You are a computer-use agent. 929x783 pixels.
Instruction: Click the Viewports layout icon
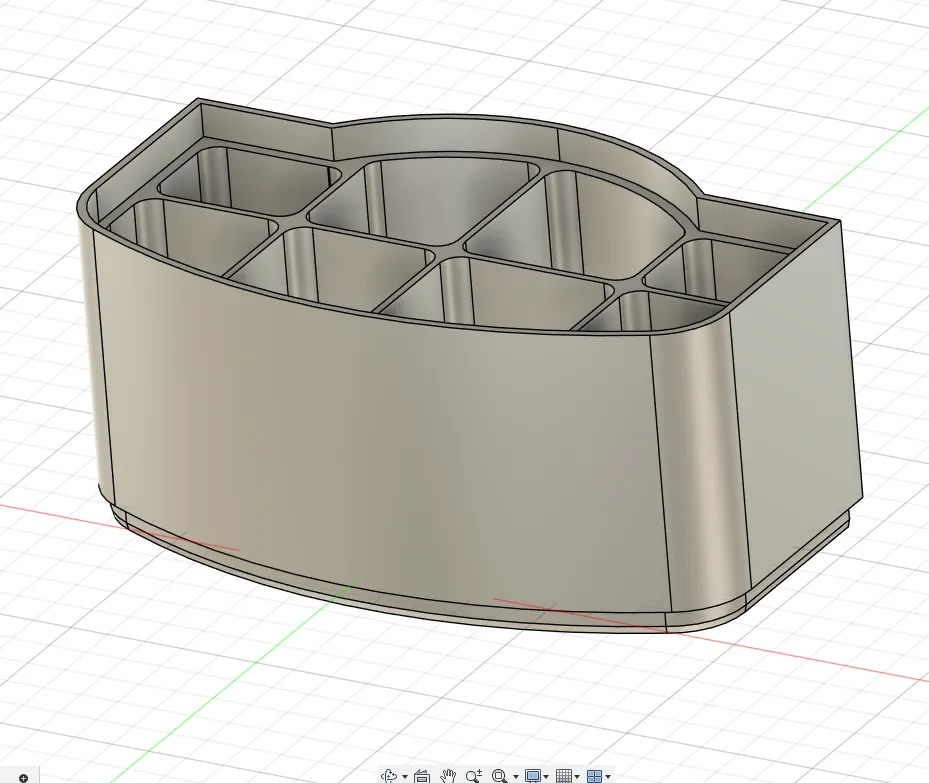[594, 776]
